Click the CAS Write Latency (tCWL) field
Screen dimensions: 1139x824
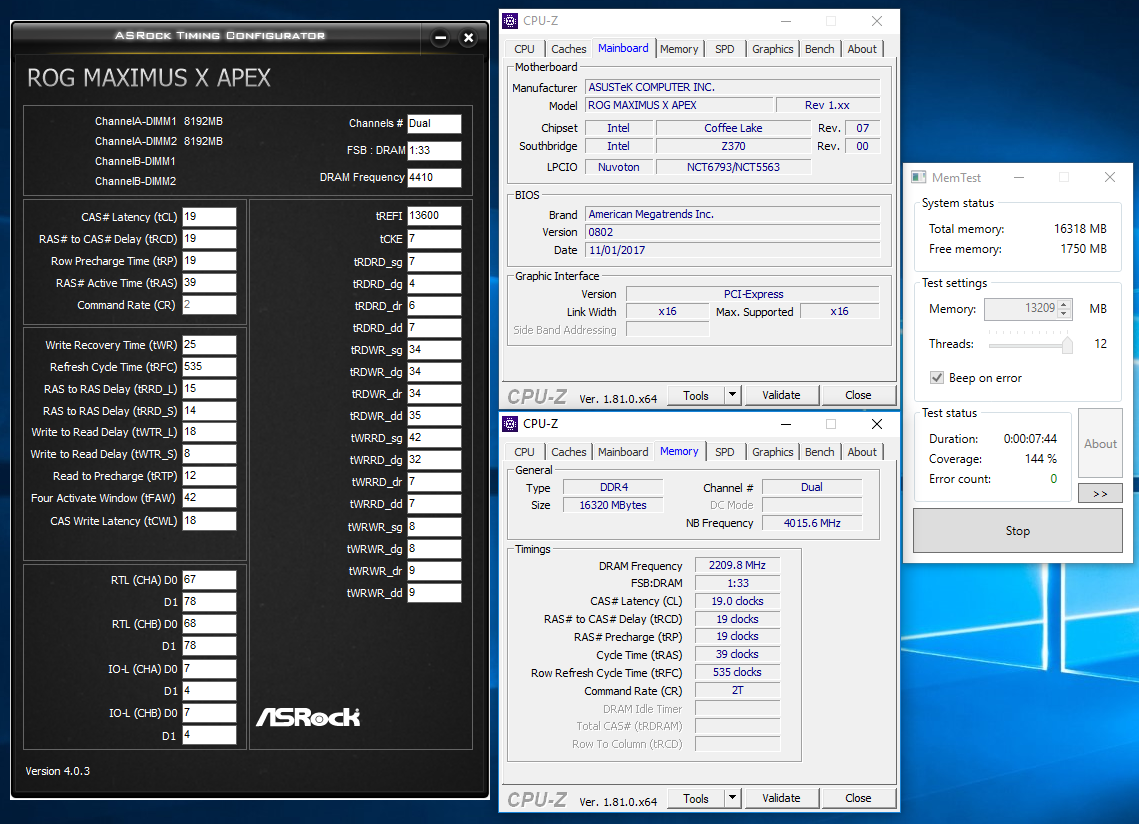coord(209,520)
